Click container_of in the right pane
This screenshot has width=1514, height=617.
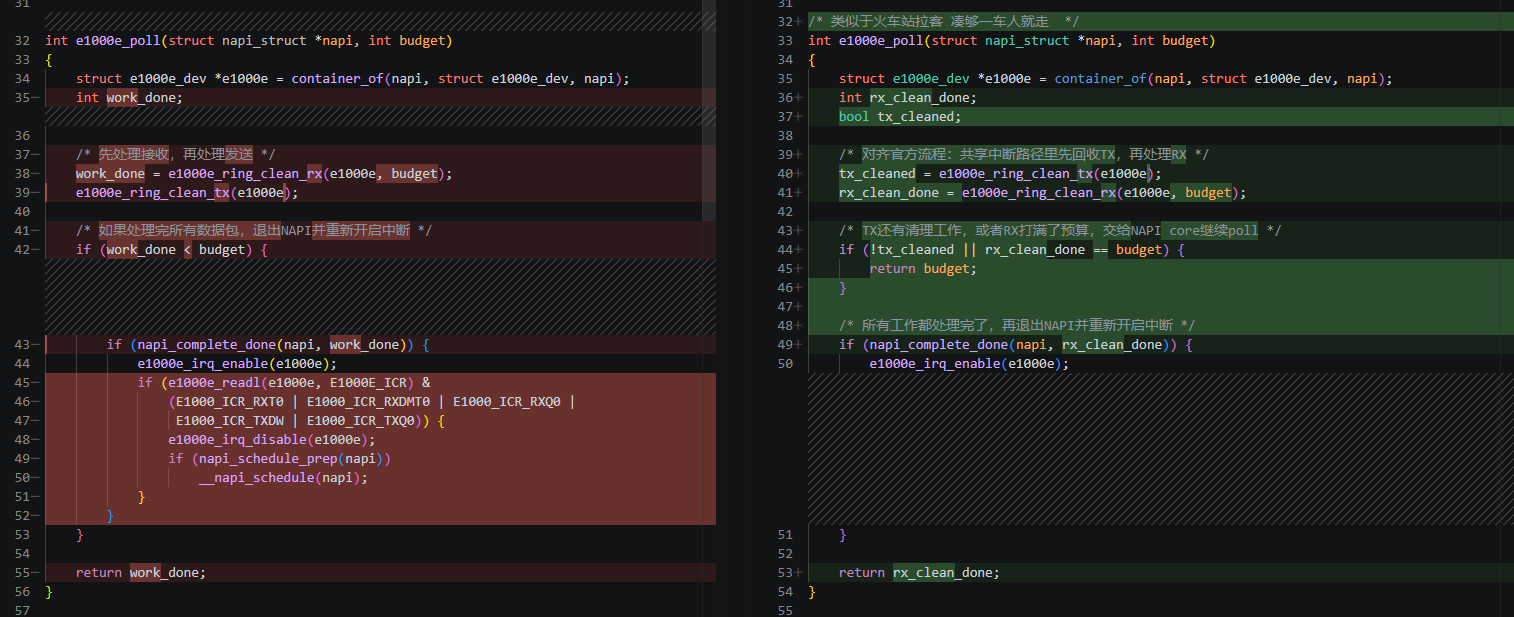click(1100, 78)
